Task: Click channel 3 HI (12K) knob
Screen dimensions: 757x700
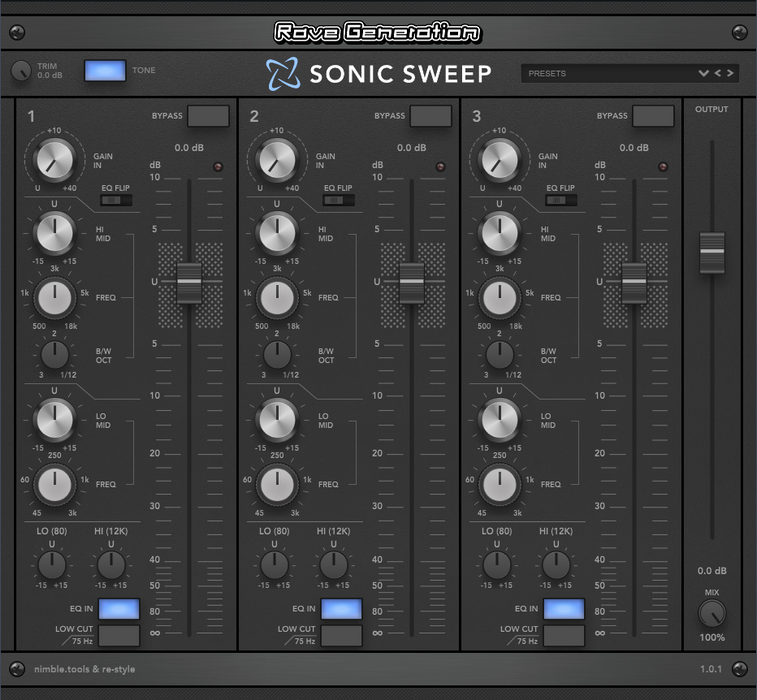Action: click(554, 565)
